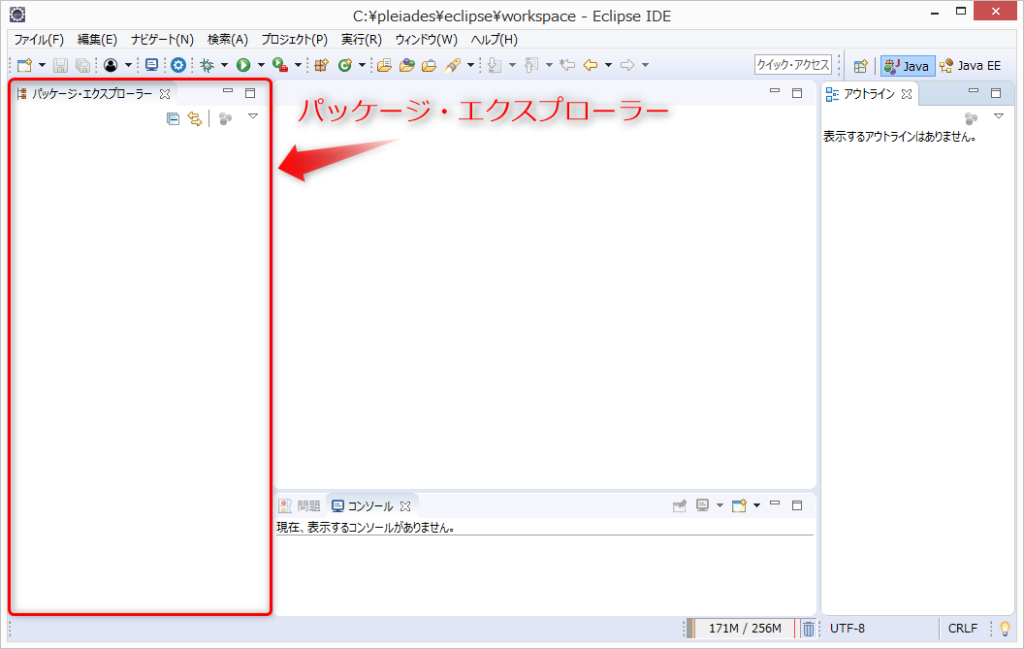Click the blue monitor console toolbar icon
Image resolution: width=1024 pixels, height=649 pixels.
(x=152, y=65)
